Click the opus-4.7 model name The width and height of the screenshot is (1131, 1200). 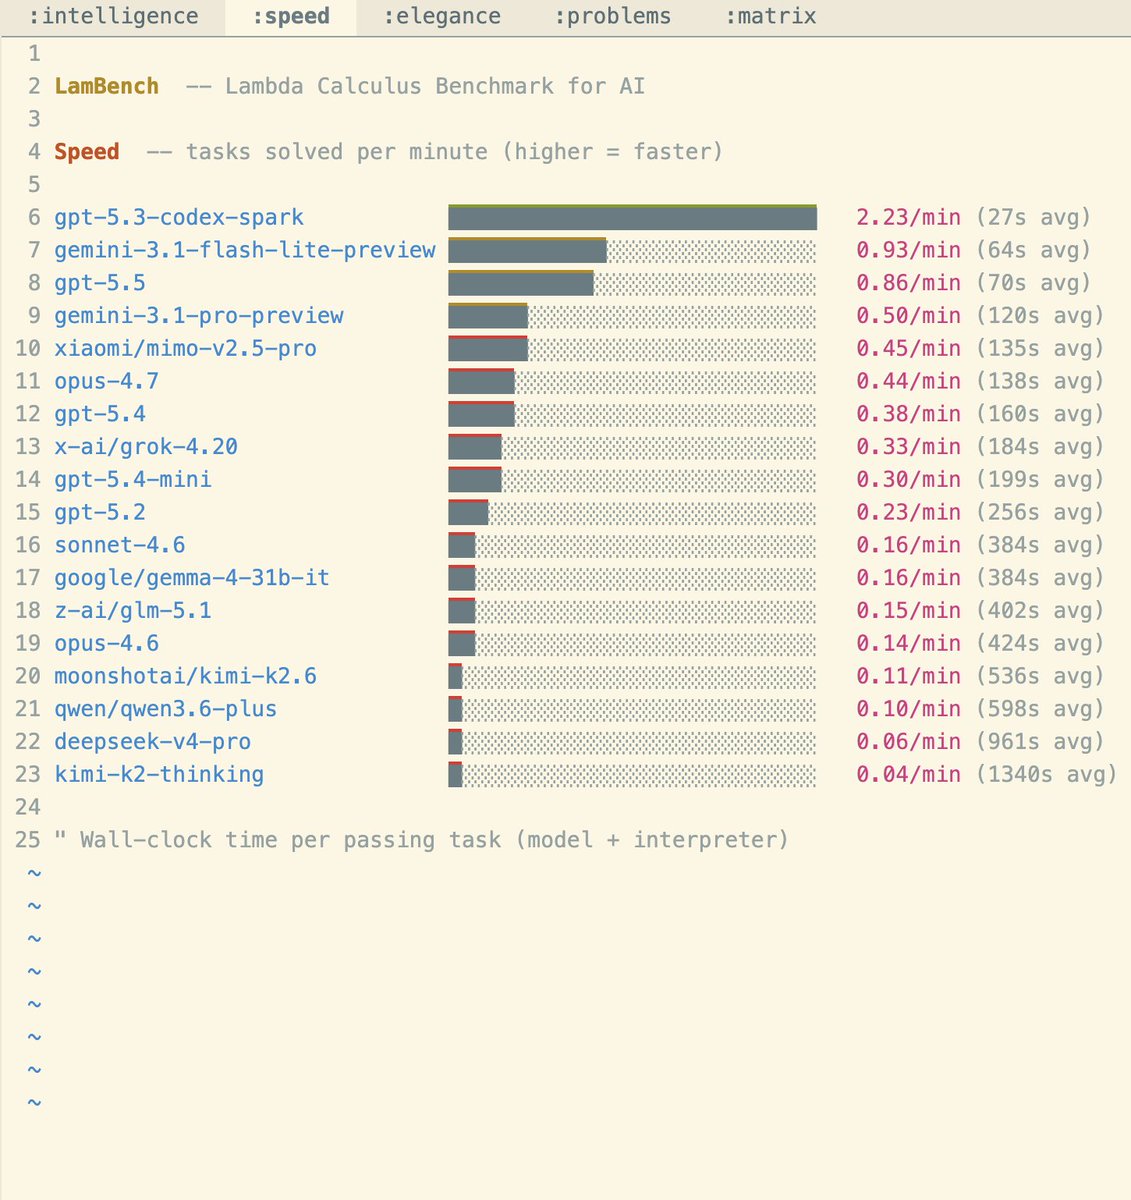[106, 382]
